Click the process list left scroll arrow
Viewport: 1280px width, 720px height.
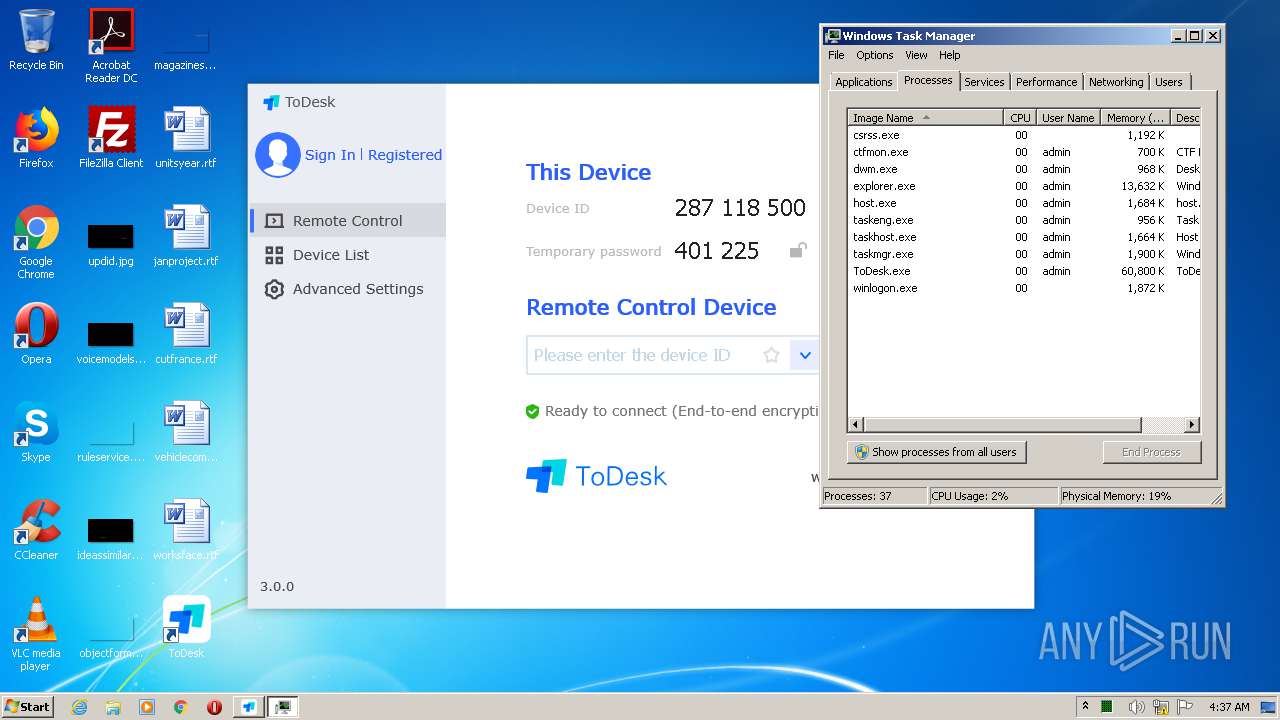click(855, 425)
